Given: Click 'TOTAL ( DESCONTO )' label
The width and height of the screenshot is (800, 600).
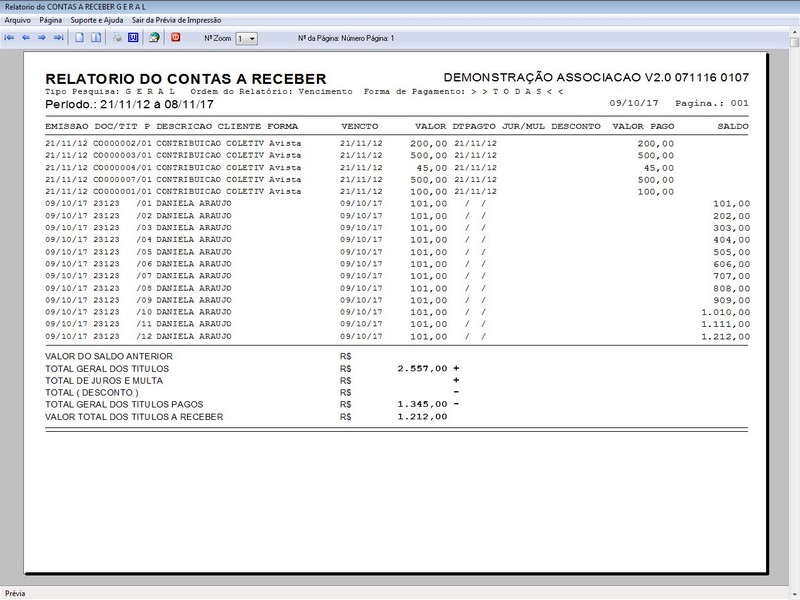Looking at the screenshot, I should point(92,392).
